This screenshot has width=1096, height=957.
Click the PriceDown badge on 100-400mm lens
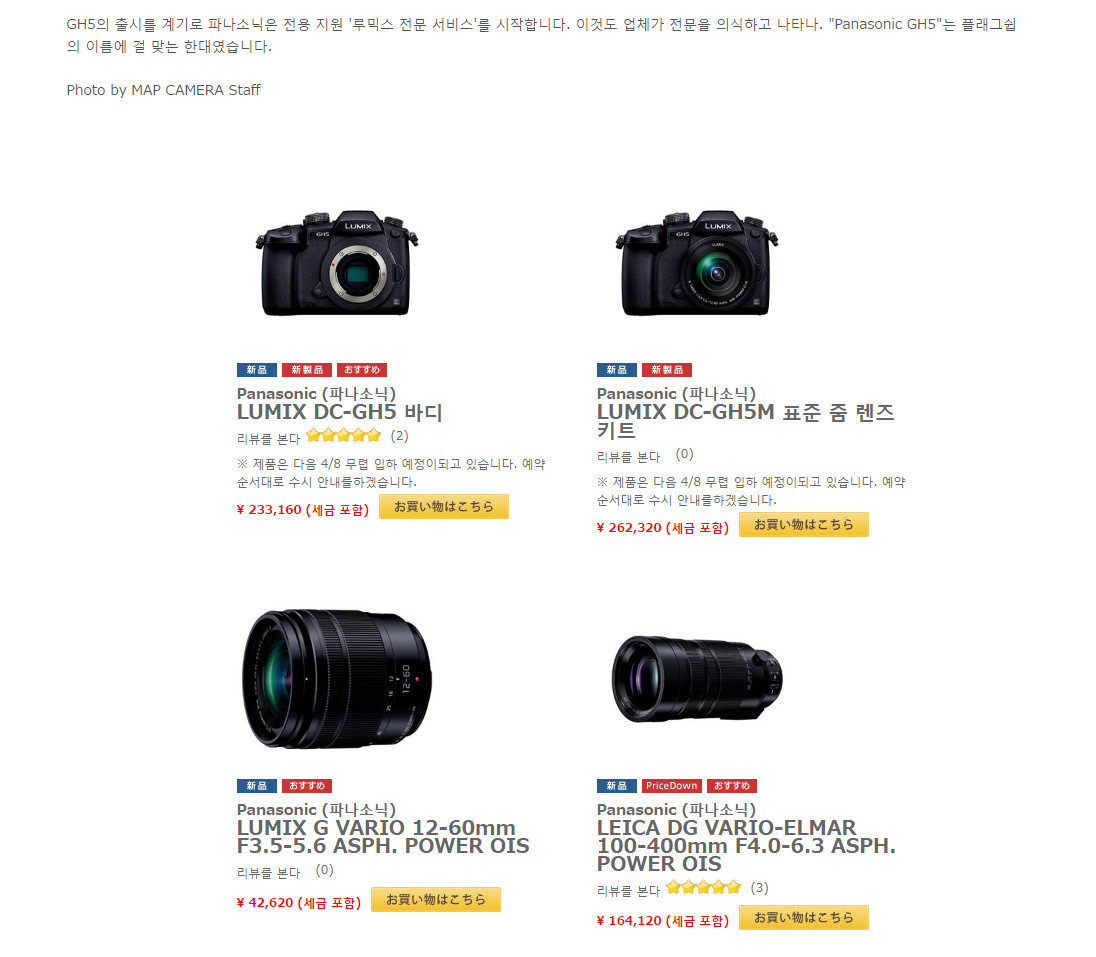(x=672, y=786)
